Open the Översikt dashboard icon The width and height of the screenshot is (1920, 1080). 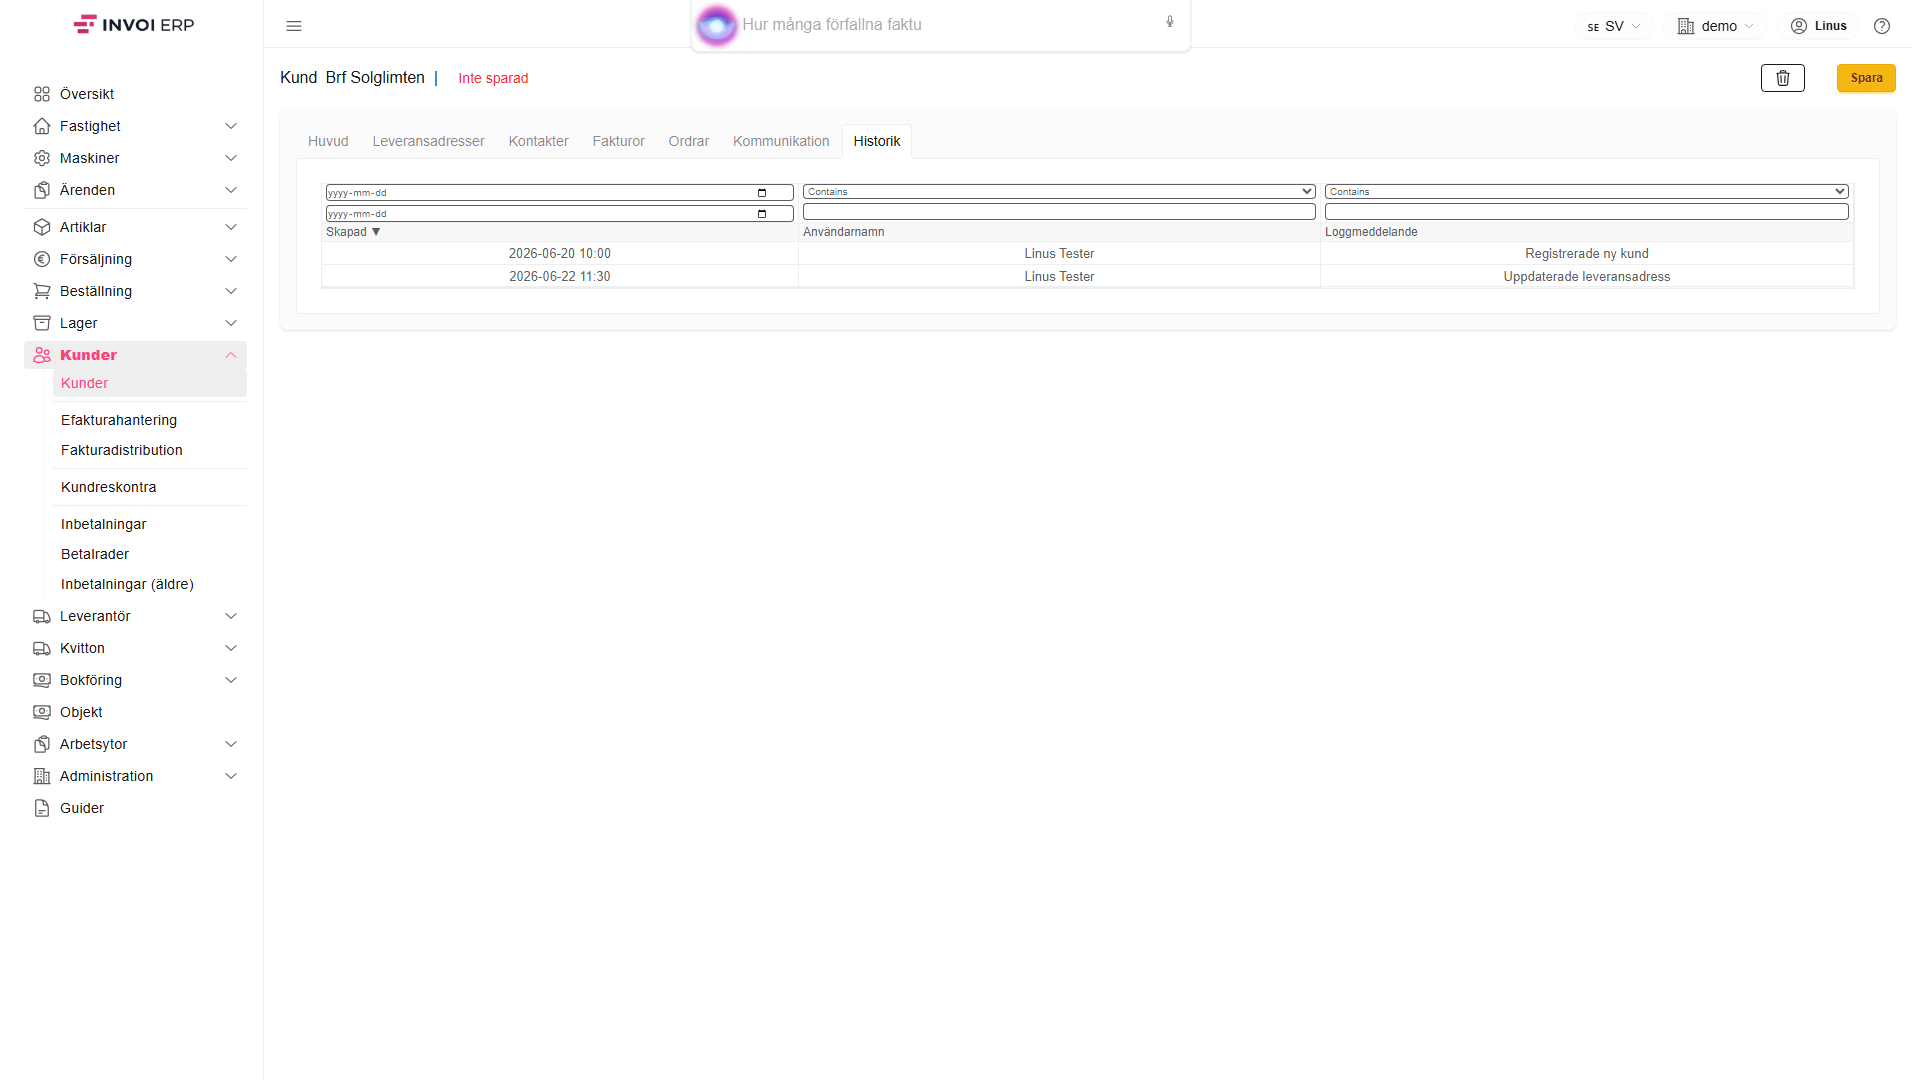[x=42, y=94]
